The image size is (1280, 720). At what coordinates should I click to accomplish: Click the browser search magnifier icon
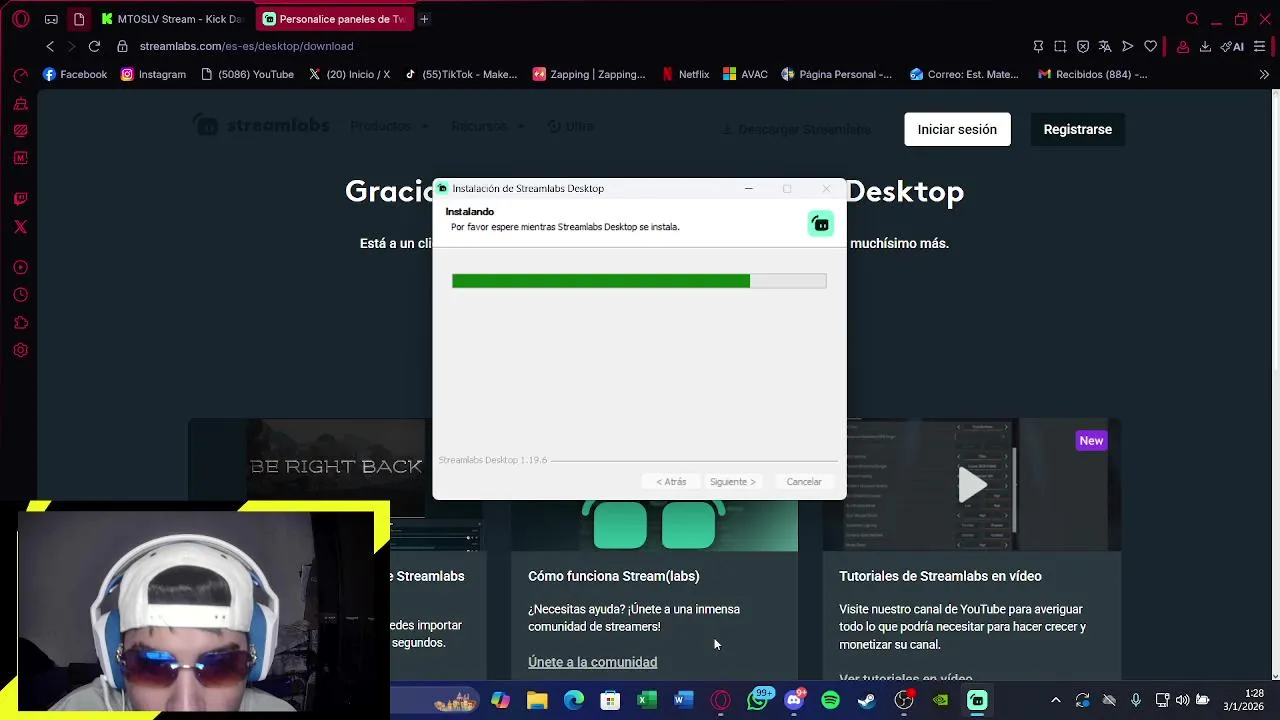(1192, 19)
